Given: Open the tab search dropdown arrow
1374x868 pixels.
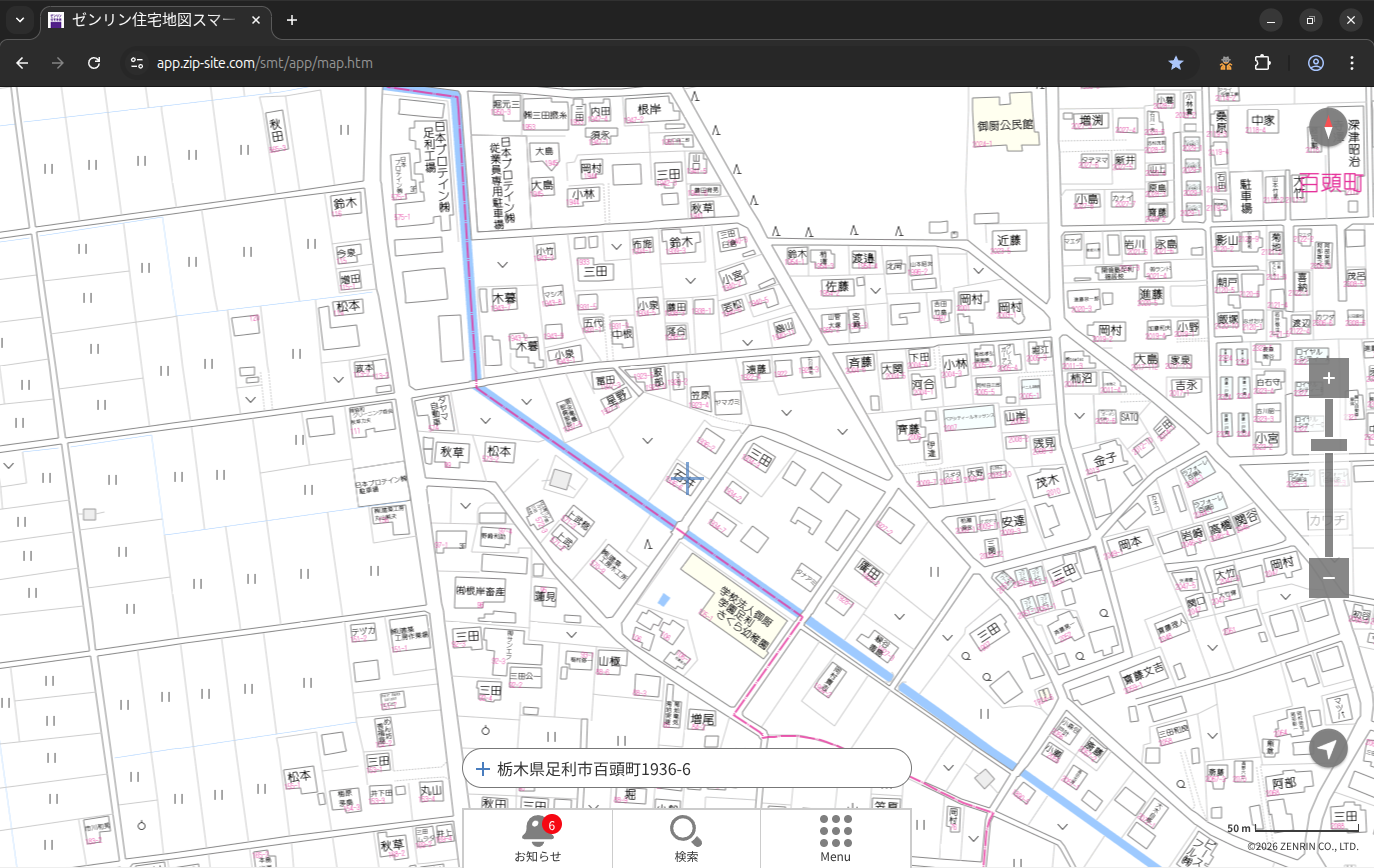Looking at the screenshot, I should 20,20.
